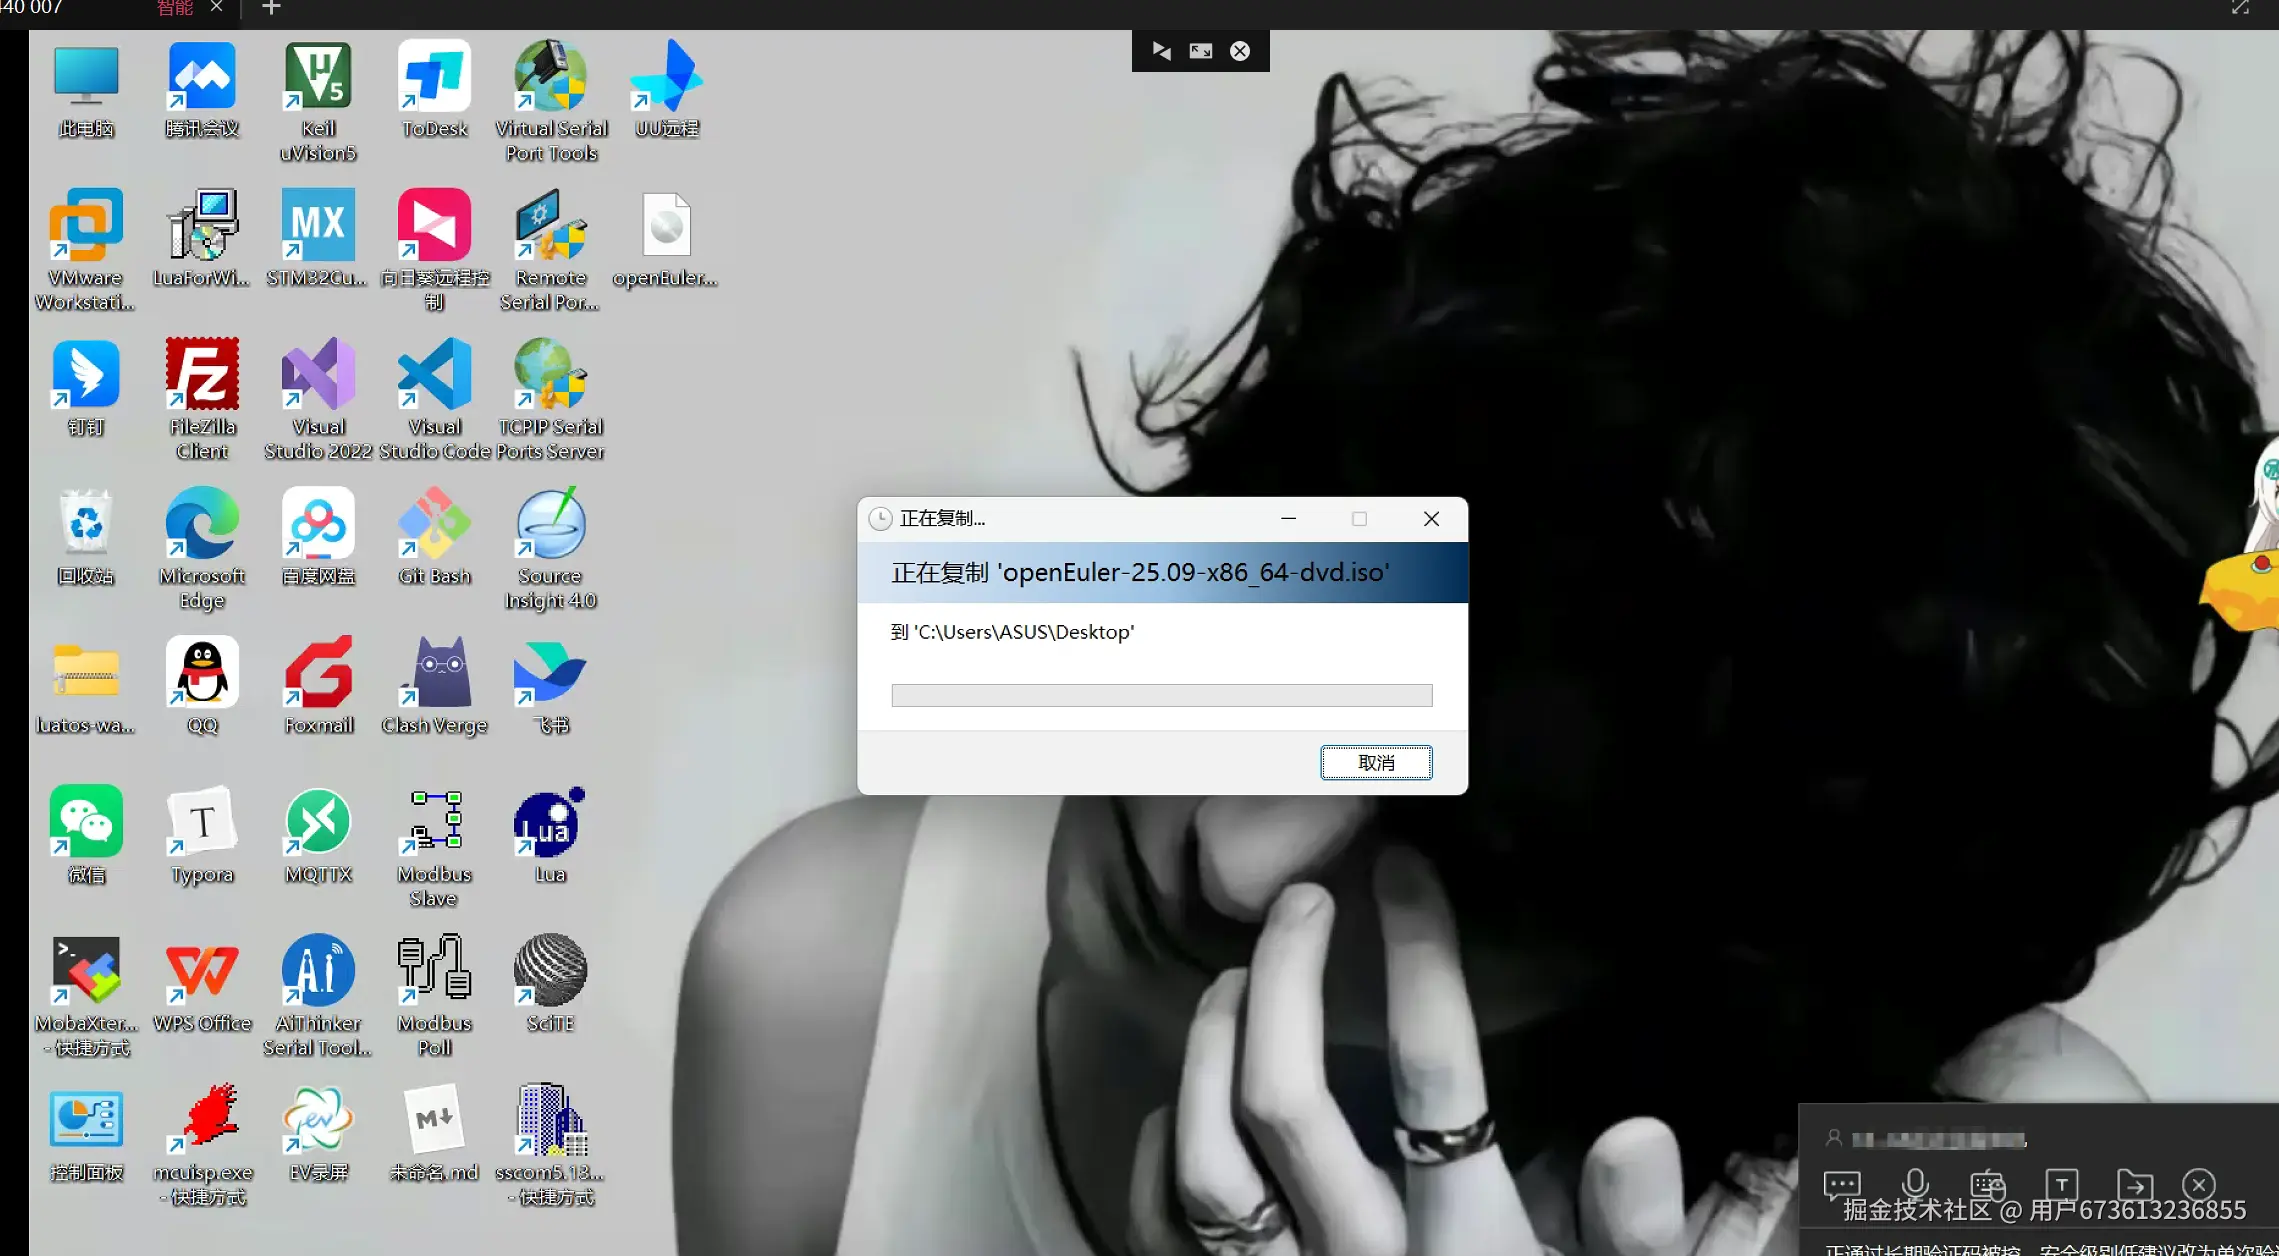Viewport: 2279px width, 1256px height.
Task: Open new tab with plus button
Action: click(x=271, y=8)
